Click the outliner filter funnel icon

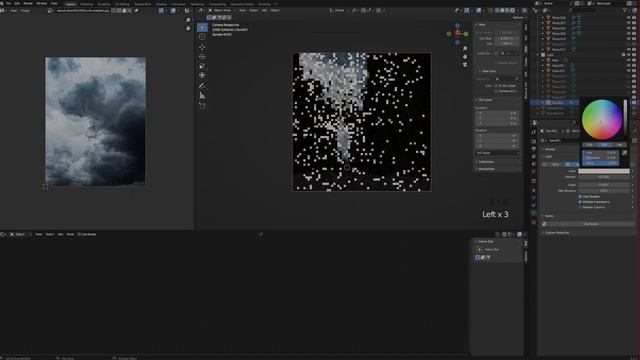point(625,10)
